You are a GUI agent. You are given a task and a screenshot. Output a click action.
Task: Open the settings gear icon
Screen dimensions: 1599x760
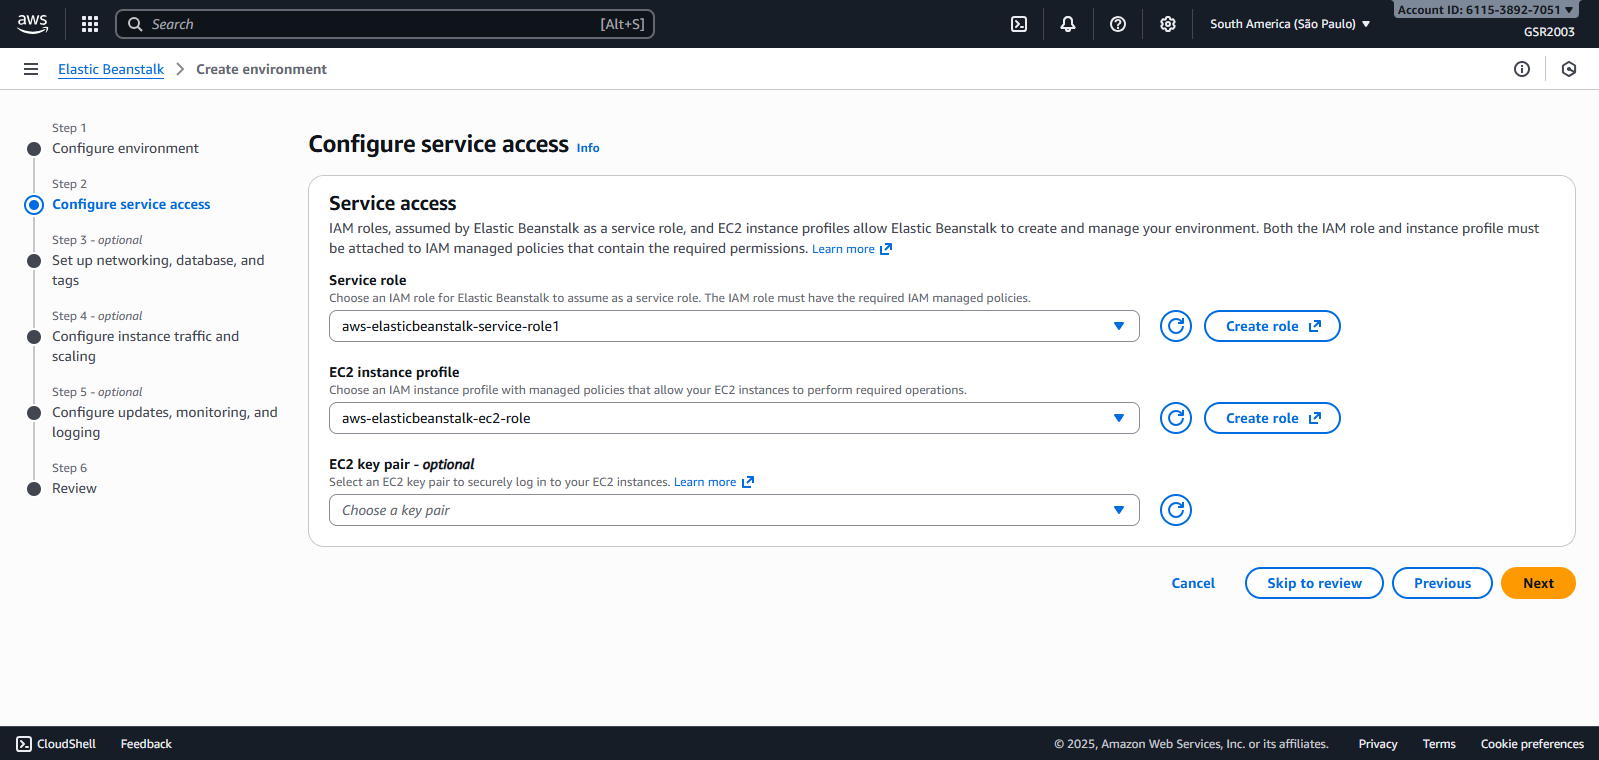[x=1168, y=24]
